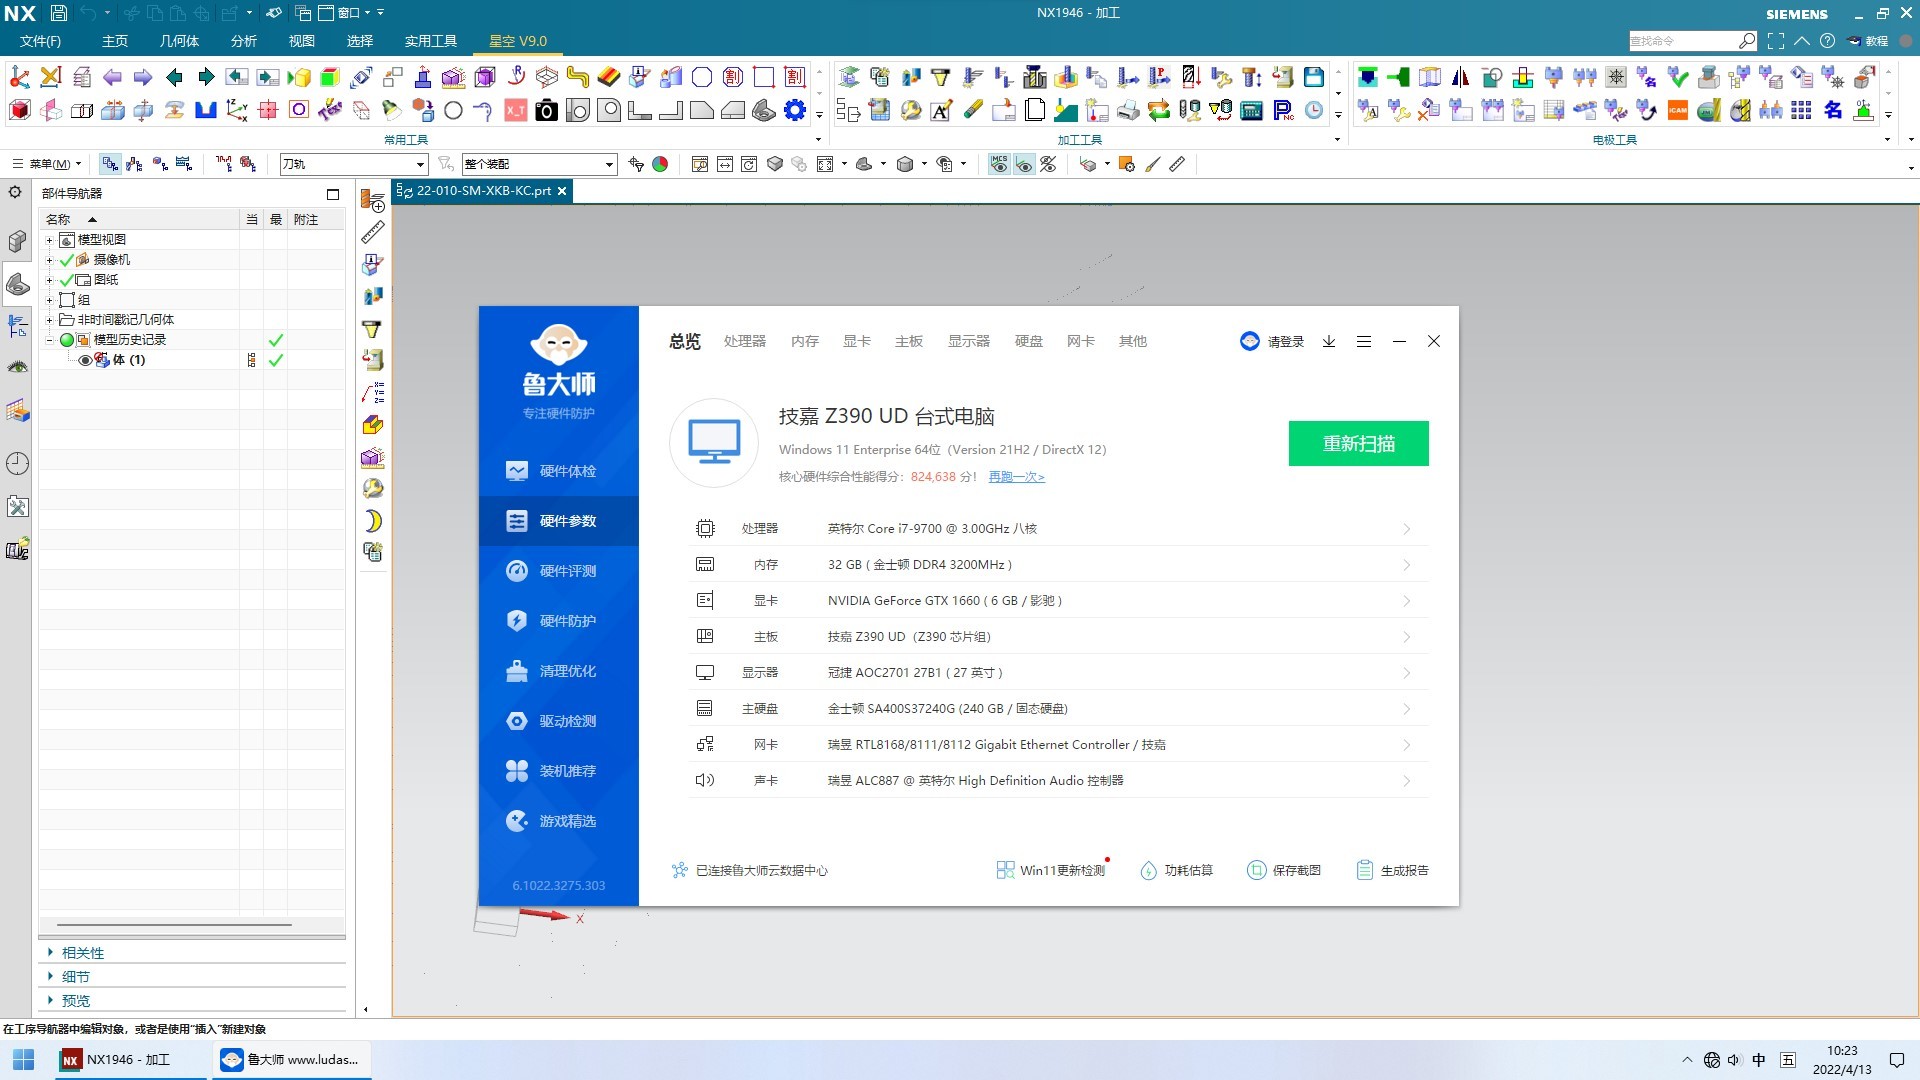
Task: Click the 保存截图 button
Action: [x=1284, y=871]
